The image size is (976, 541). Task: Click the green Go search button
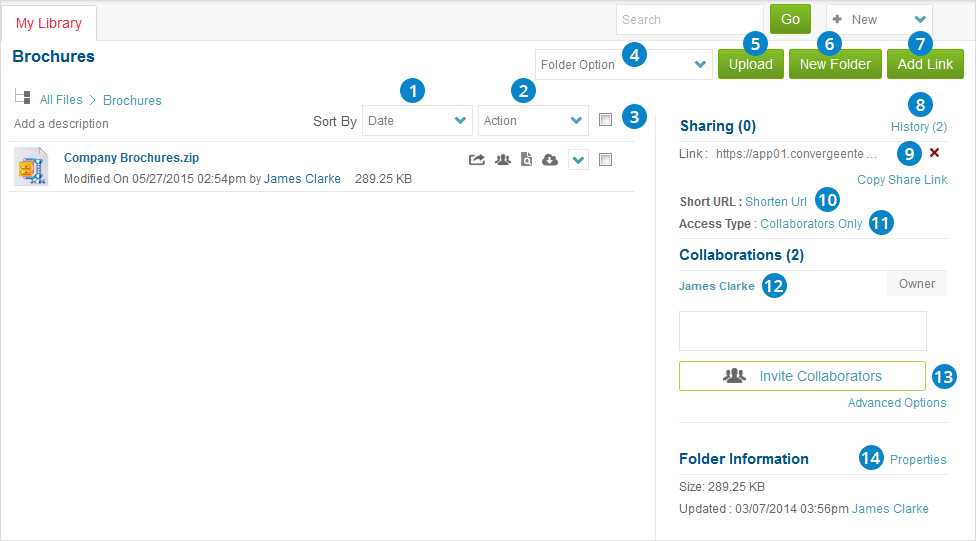tap(791, 19)
